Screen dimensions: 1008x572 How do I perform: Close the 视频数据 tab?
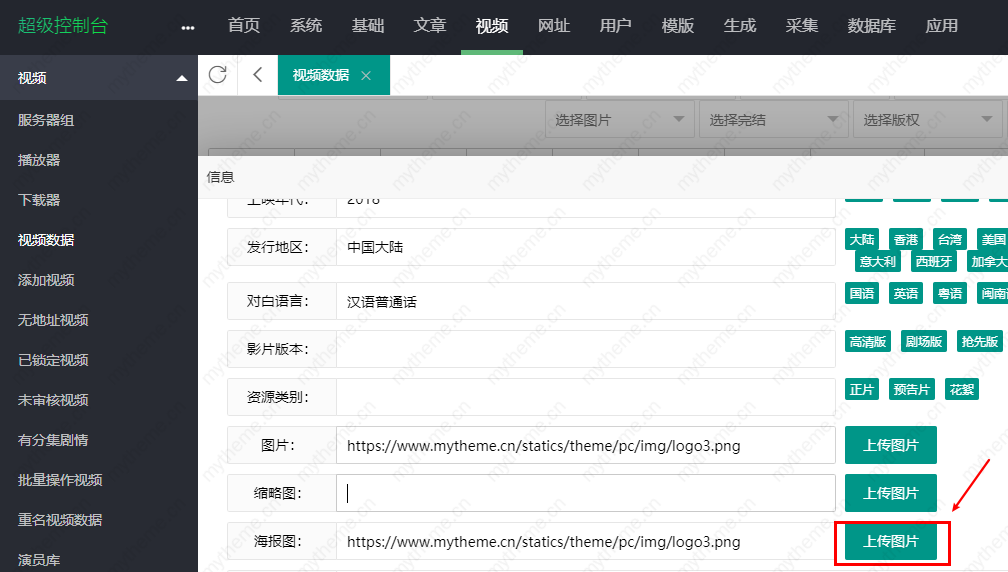click(x=366, y=75)
